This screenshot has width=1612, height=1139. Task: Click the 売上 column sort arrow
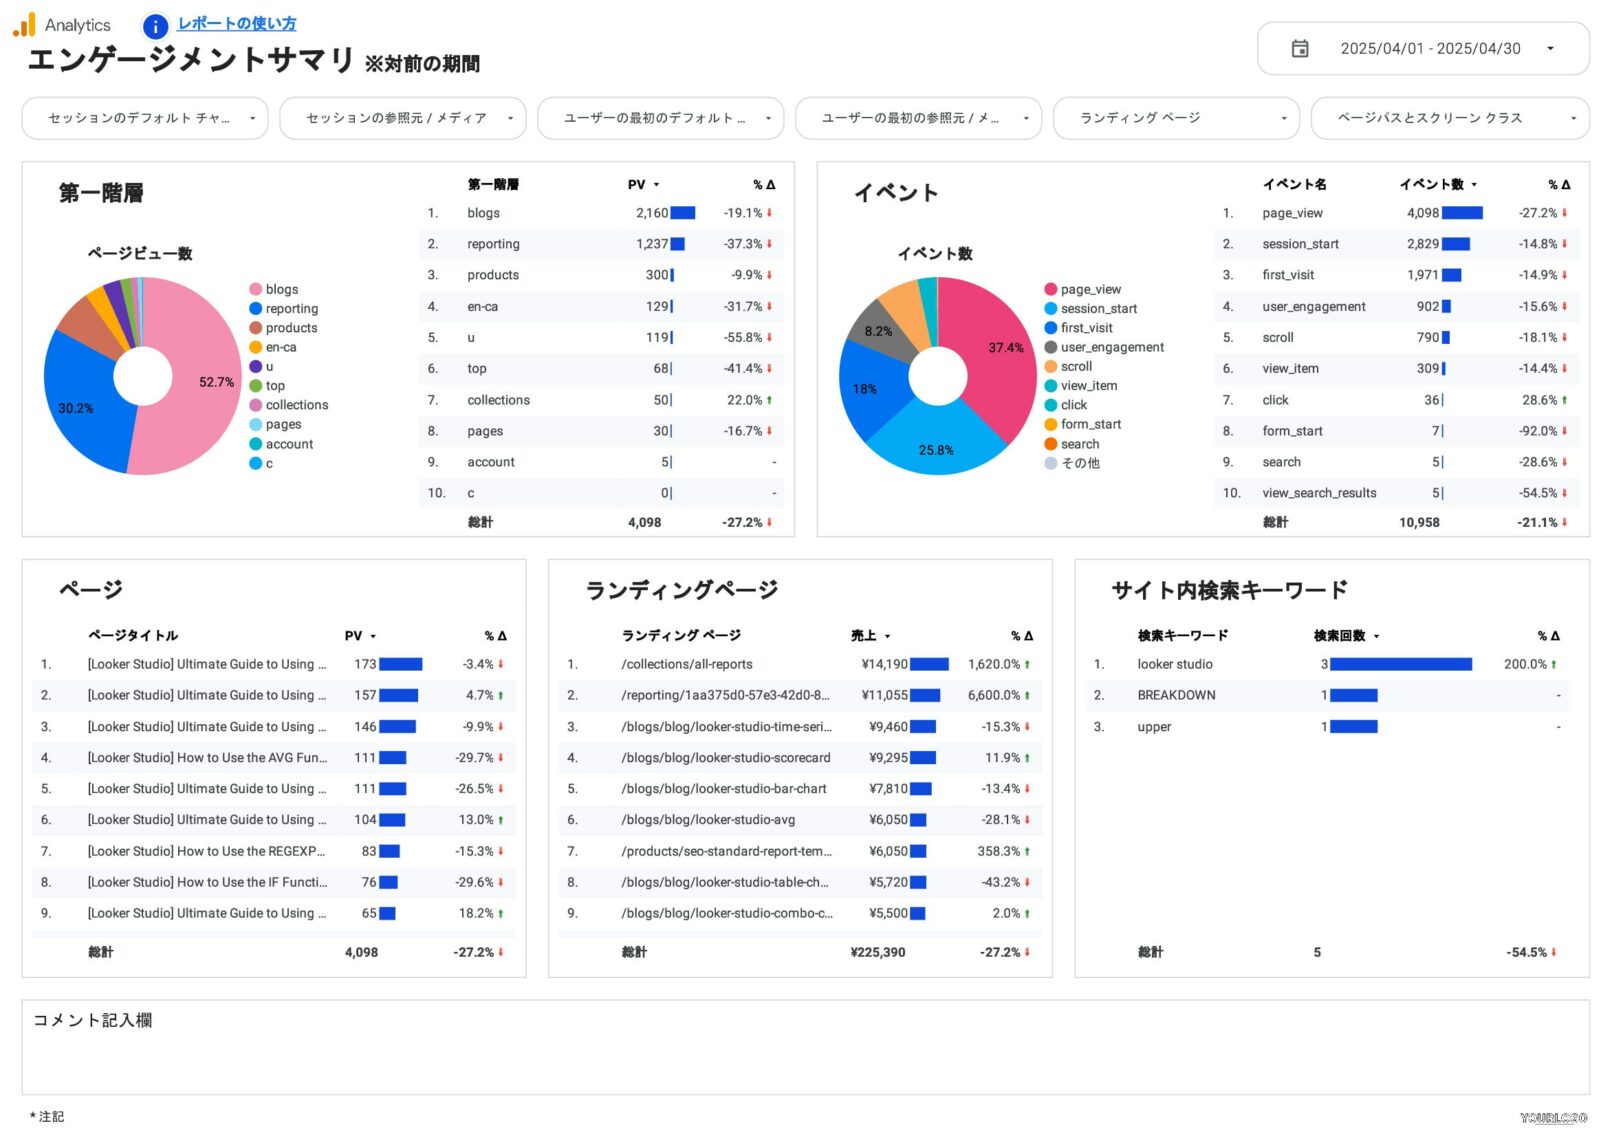tap(887, 636)
